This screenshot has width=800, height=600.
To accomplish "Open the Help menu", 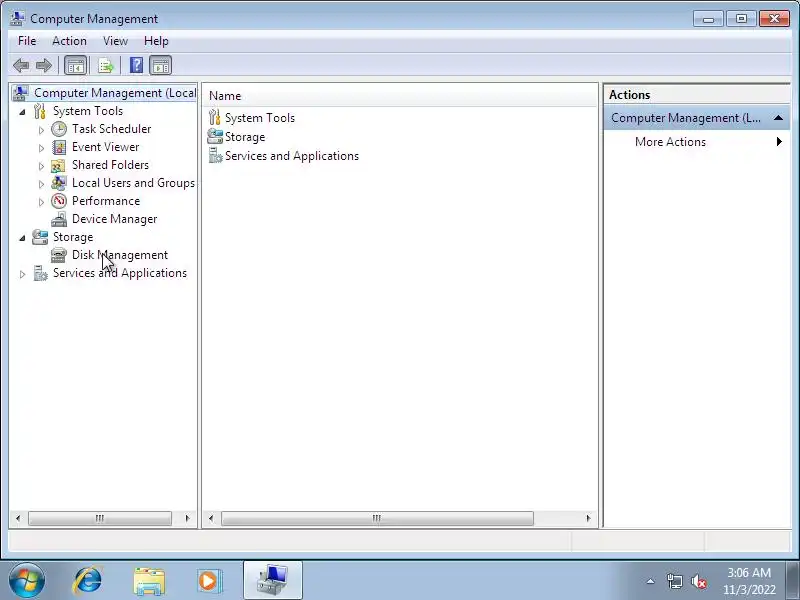I will pos(156,41).
